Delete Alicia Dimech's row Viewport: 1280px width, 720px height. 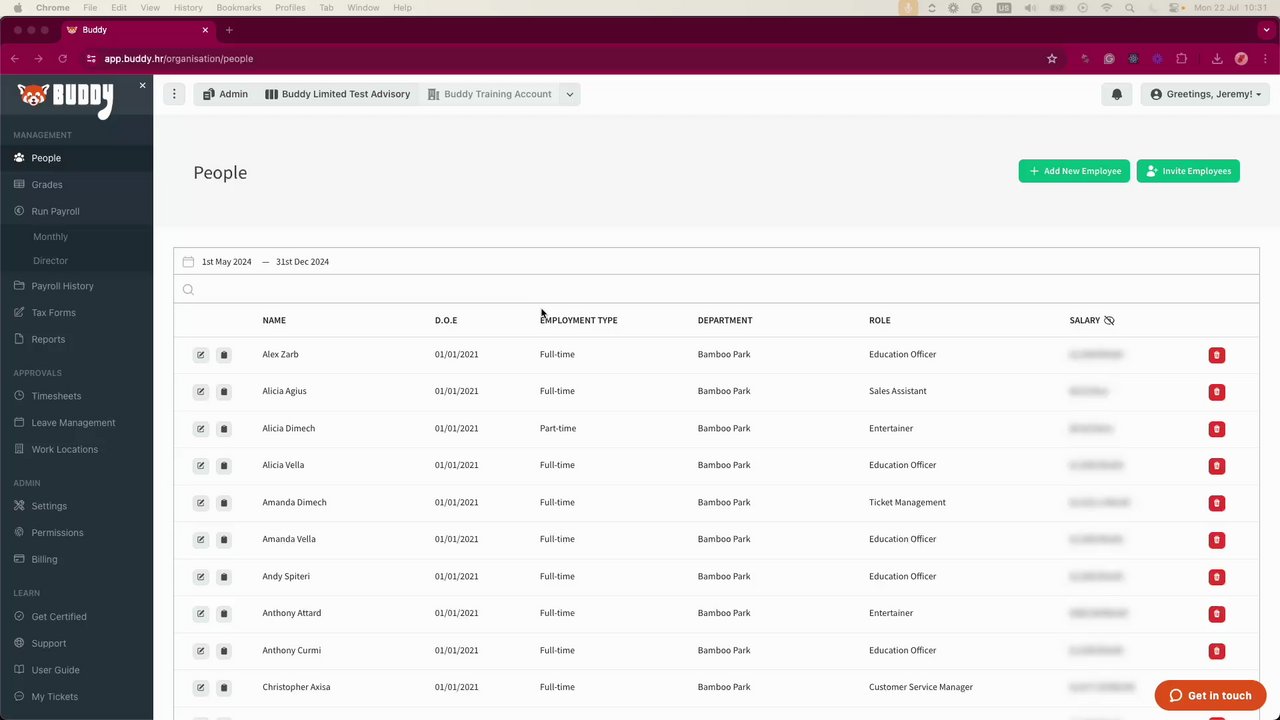(x=1217, y=429)
